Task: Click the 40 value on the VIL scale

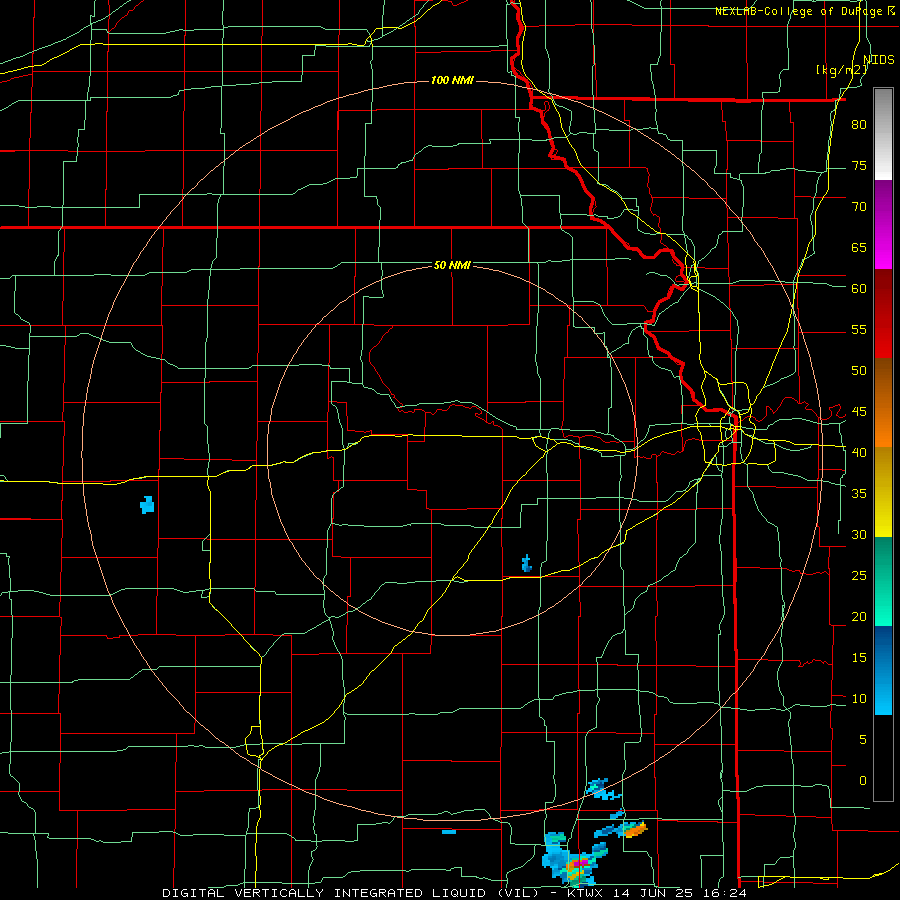Action: pos(859,452)
